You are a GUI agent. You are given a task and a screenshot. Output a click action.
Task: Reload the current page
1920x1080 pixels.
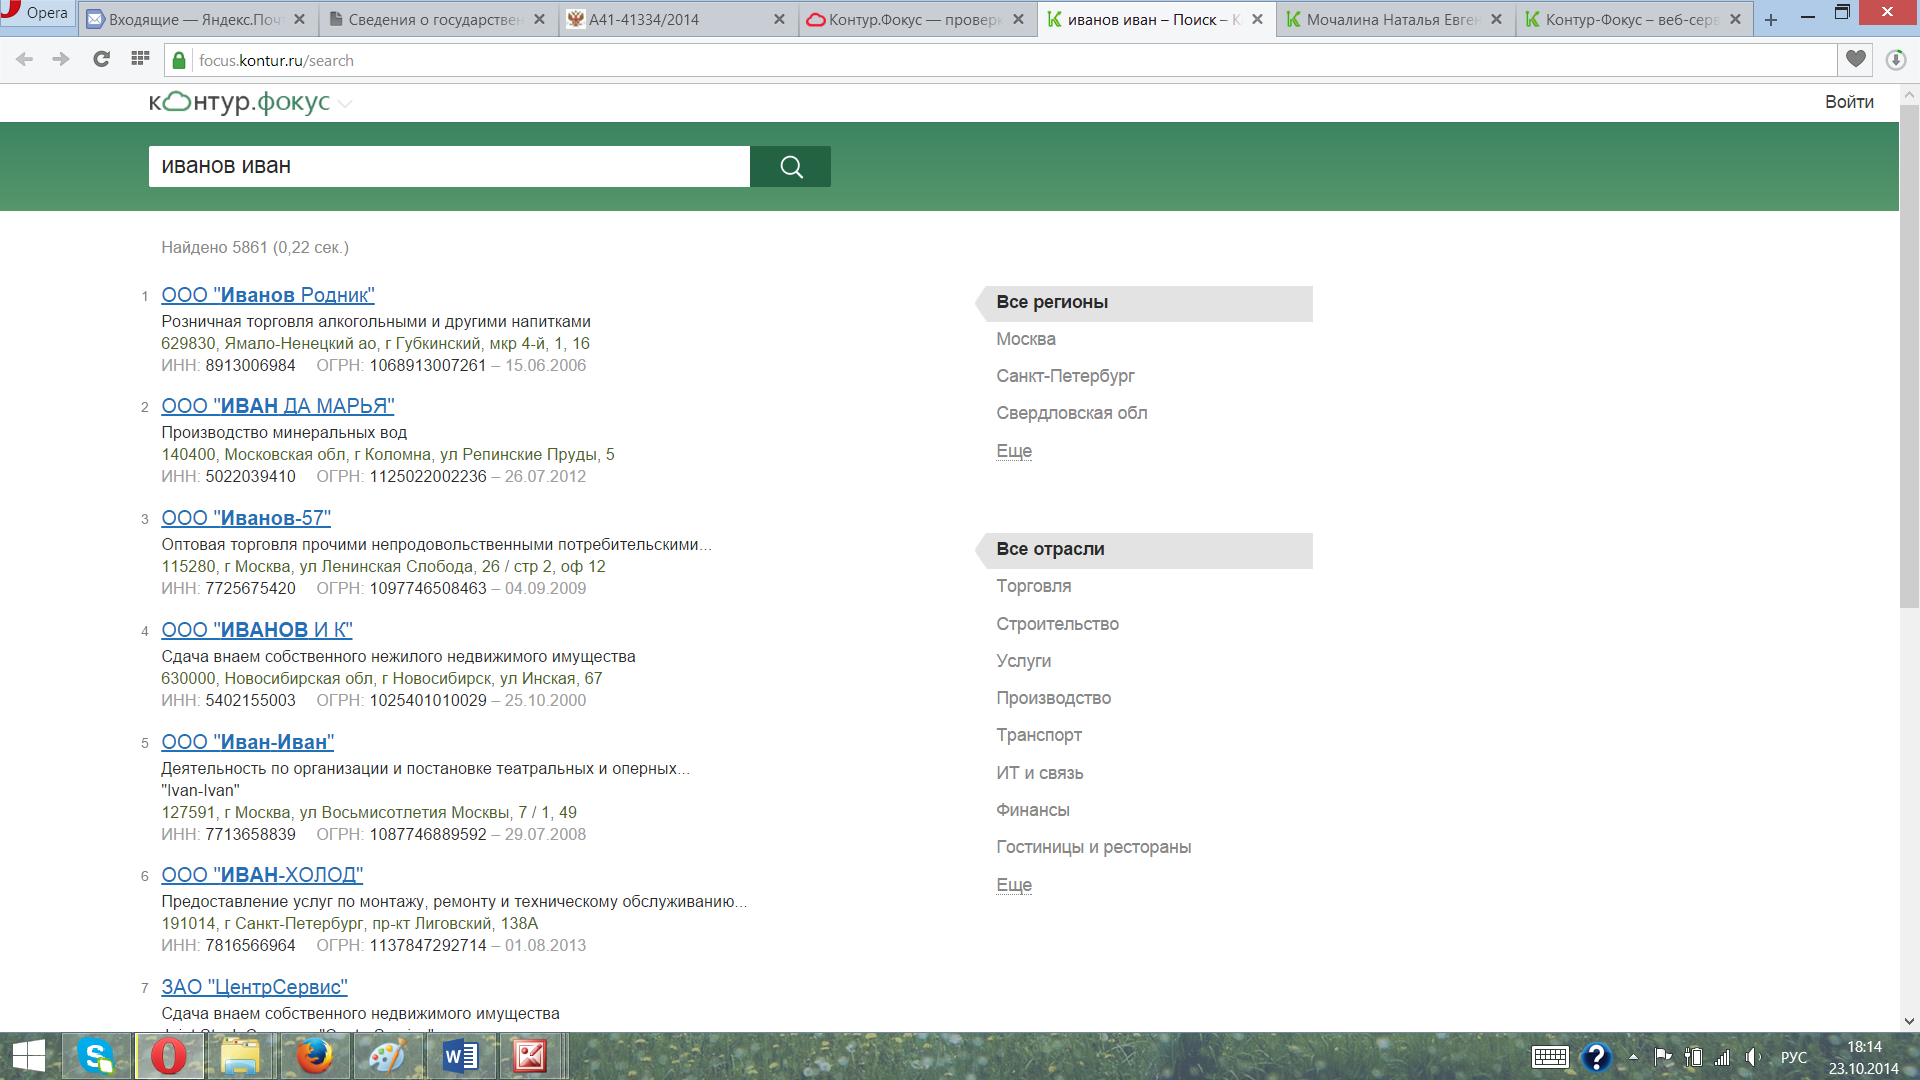pos(101,60)
